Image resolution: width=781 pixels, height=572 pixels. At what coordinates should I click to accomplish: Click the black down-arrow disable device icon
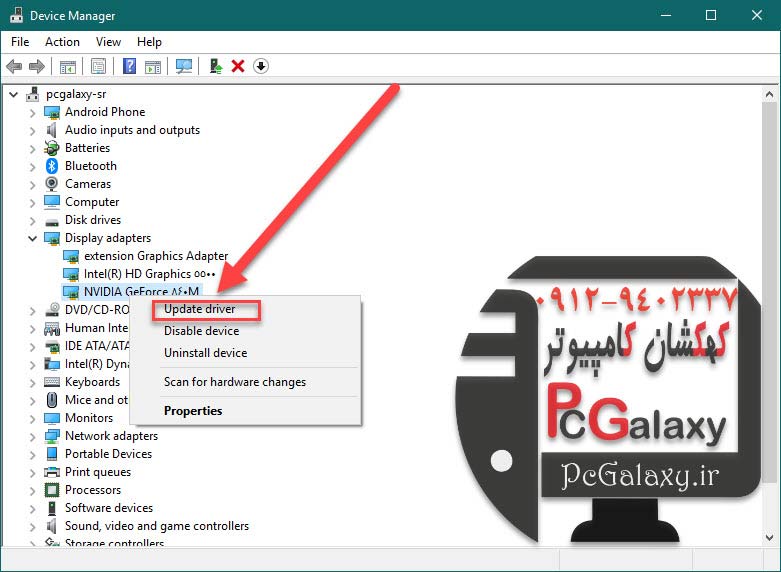click(261, 66)
